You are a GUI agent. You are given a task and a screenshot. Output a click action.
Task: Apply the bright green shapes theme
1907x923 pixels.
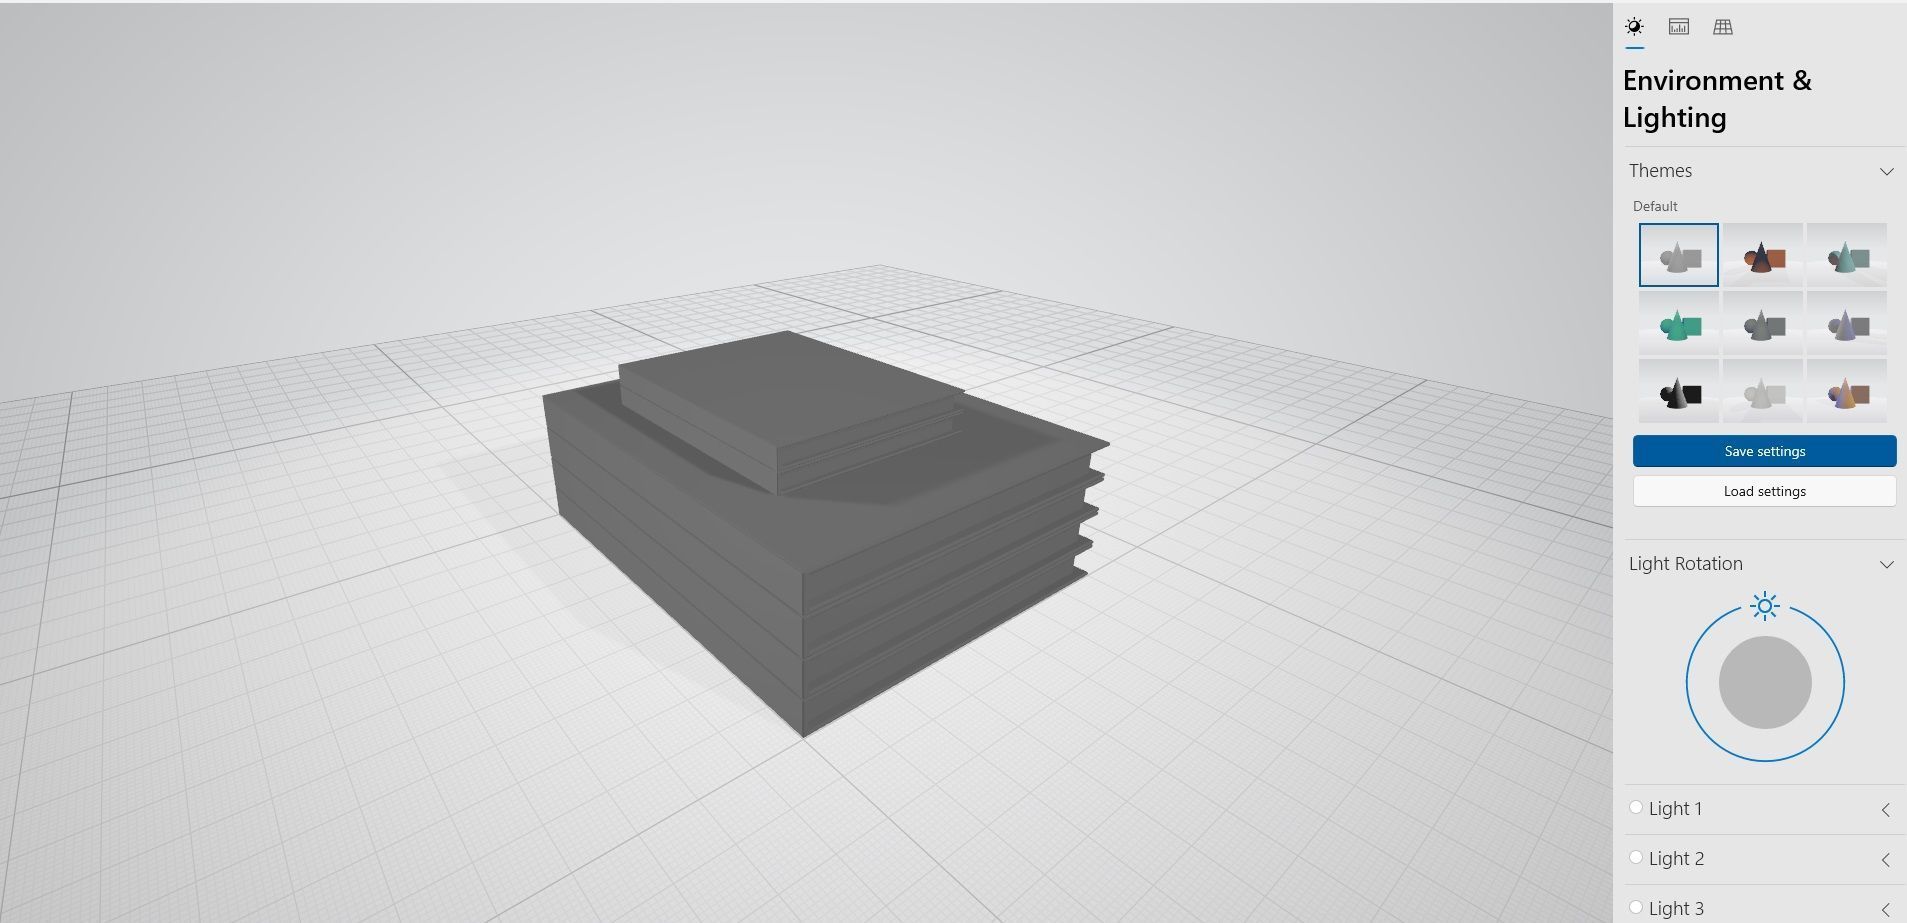tap(1679, 323)
